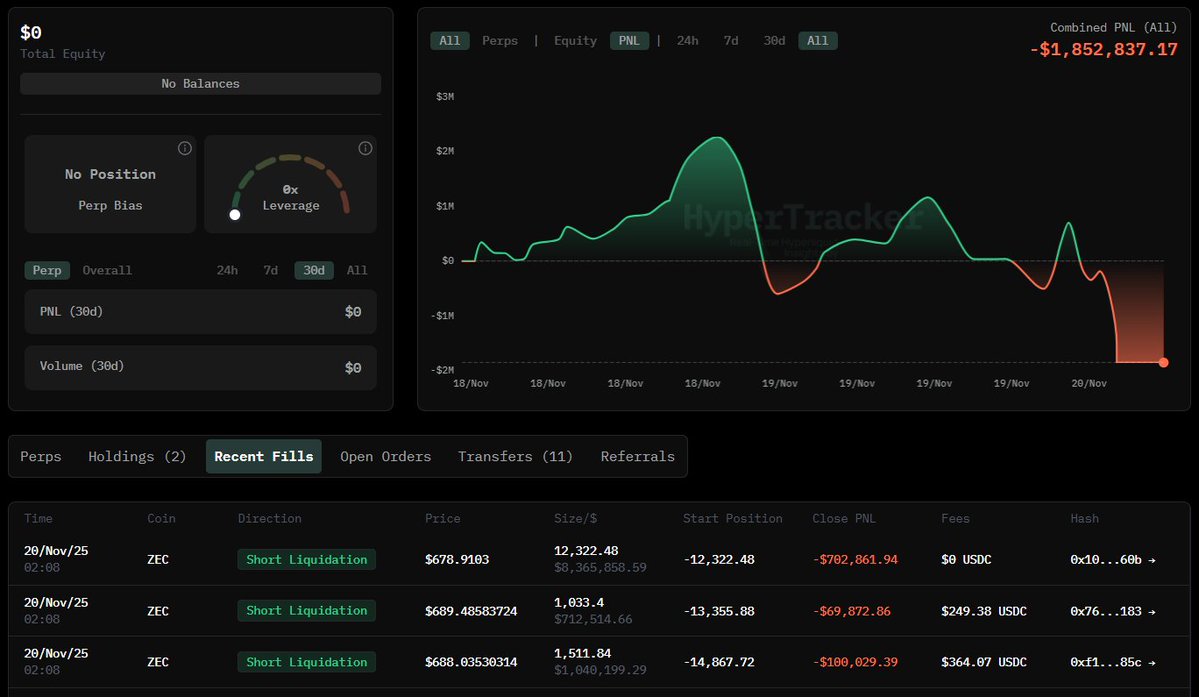Image resolution: width=1199 pixels, height=697 pixels.
Task: Click info icon on Perp Bias card
Action: point(184,148)
